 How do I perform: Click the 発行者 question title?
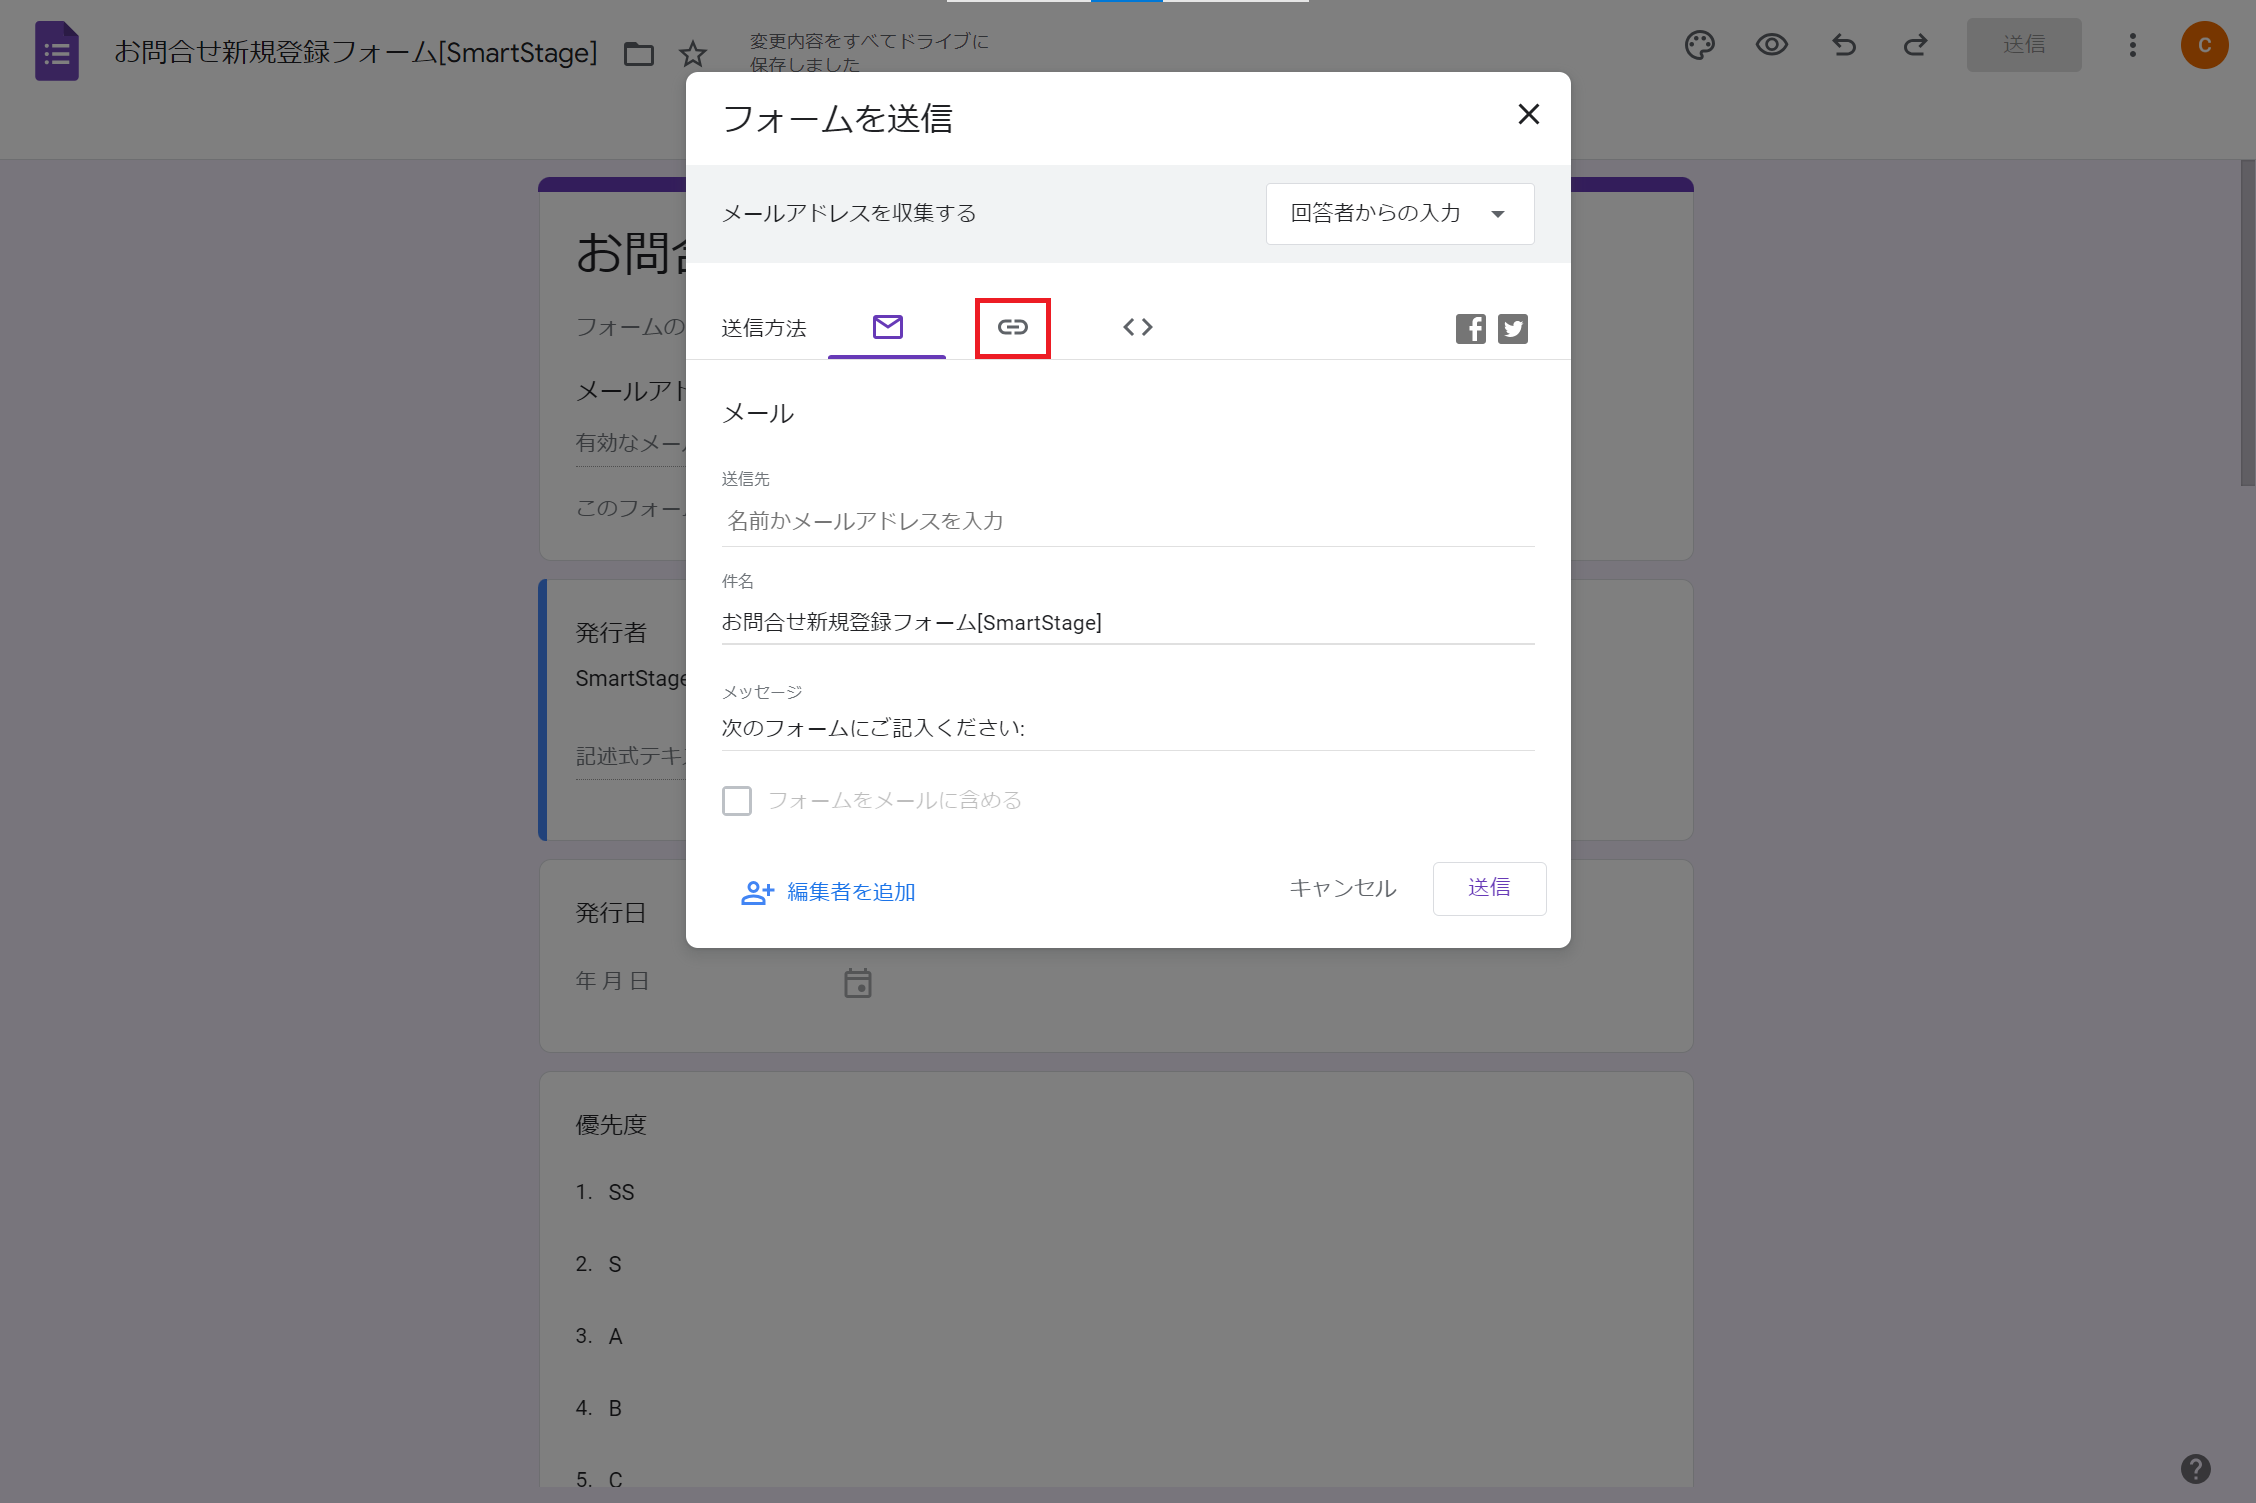(x=611, y=633)
